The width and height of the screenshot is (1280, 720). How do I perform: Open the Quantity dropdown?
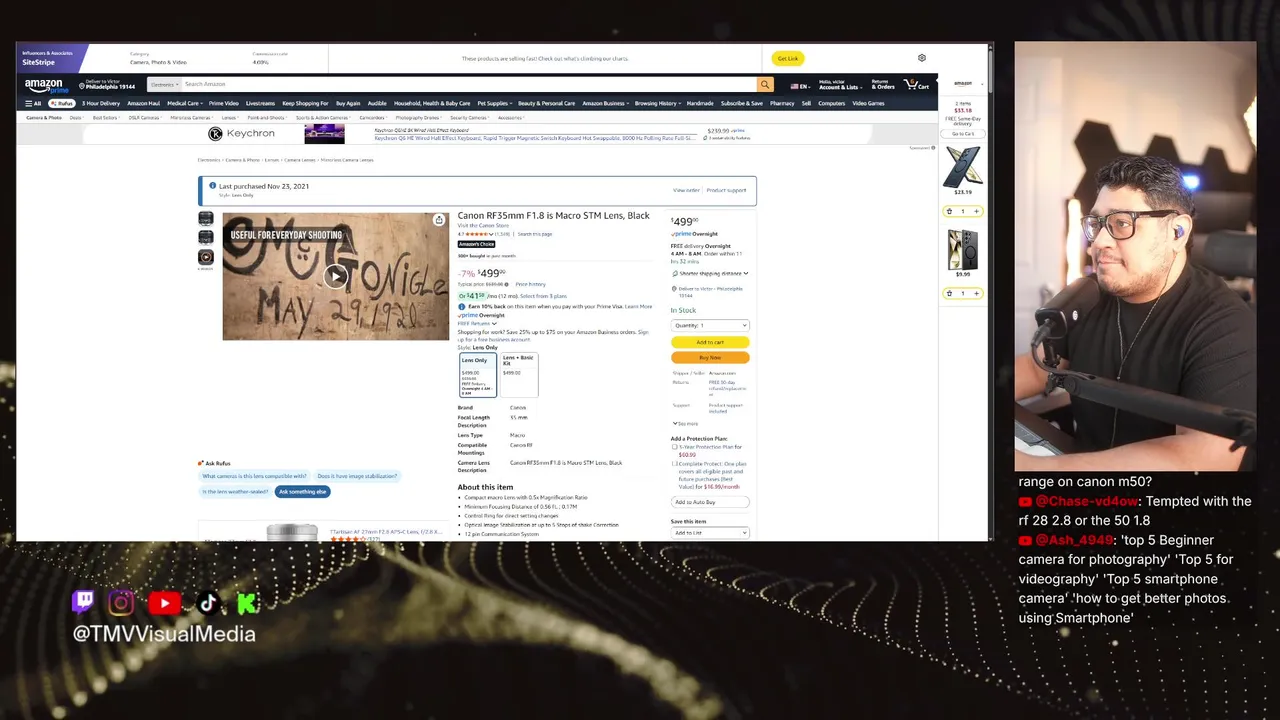pos(710,325)
